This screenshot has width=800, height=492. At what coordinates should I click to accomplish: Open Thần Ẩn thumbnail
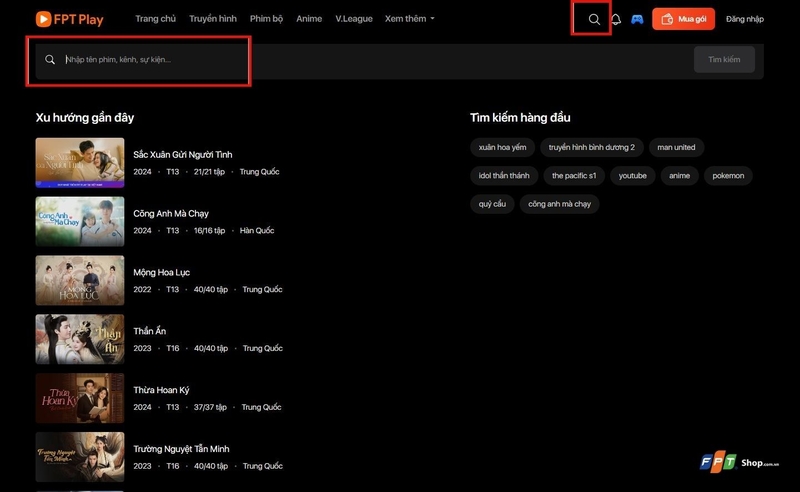(80, 339)
